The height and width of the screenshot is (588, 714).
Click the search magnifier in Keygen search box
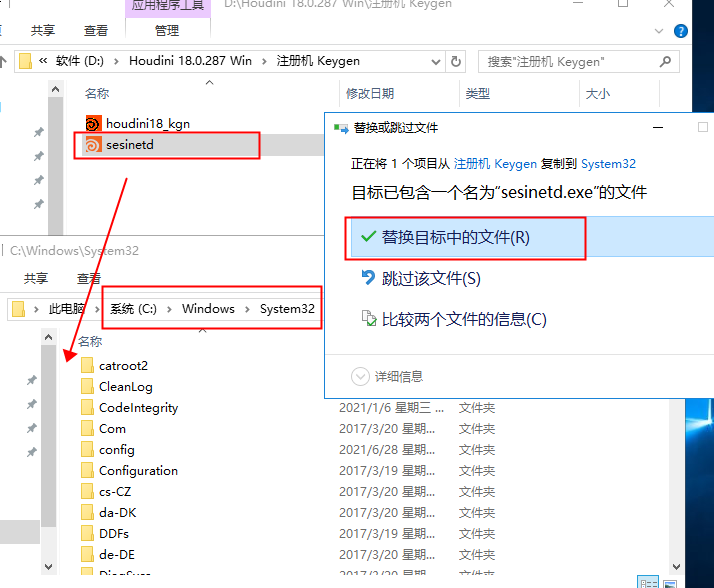point(665,61)
